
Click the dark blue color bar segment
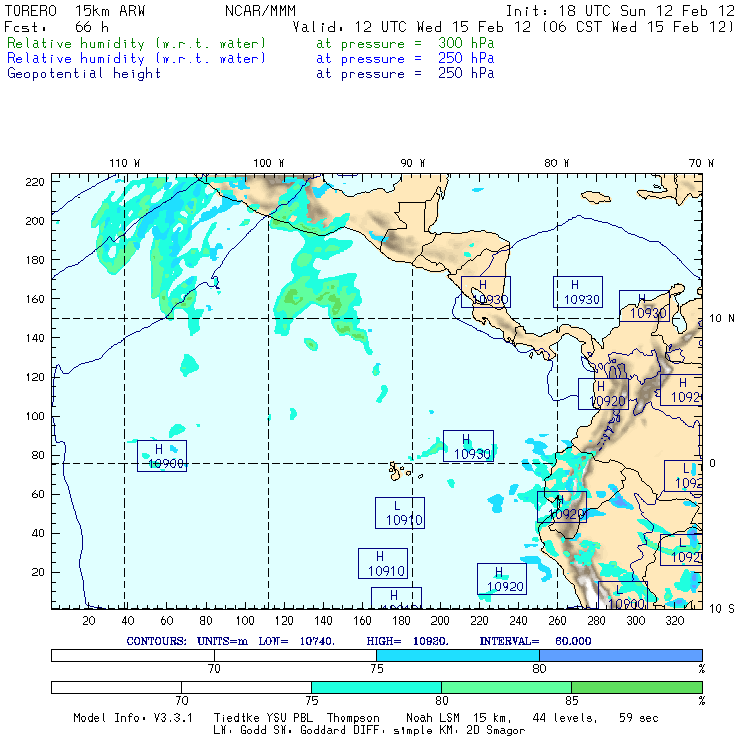pos(620,654)
